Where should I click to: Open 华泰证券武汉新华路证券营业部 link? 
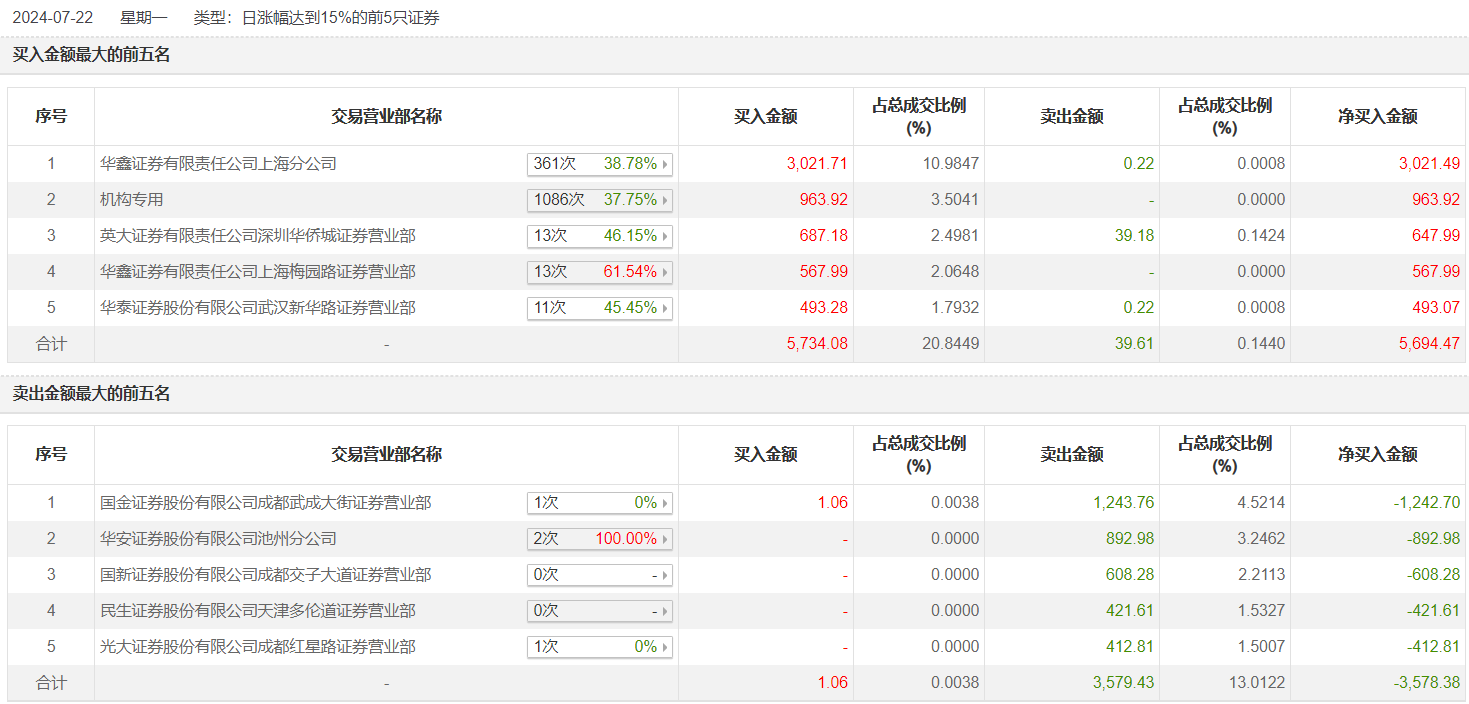[257, 308]
